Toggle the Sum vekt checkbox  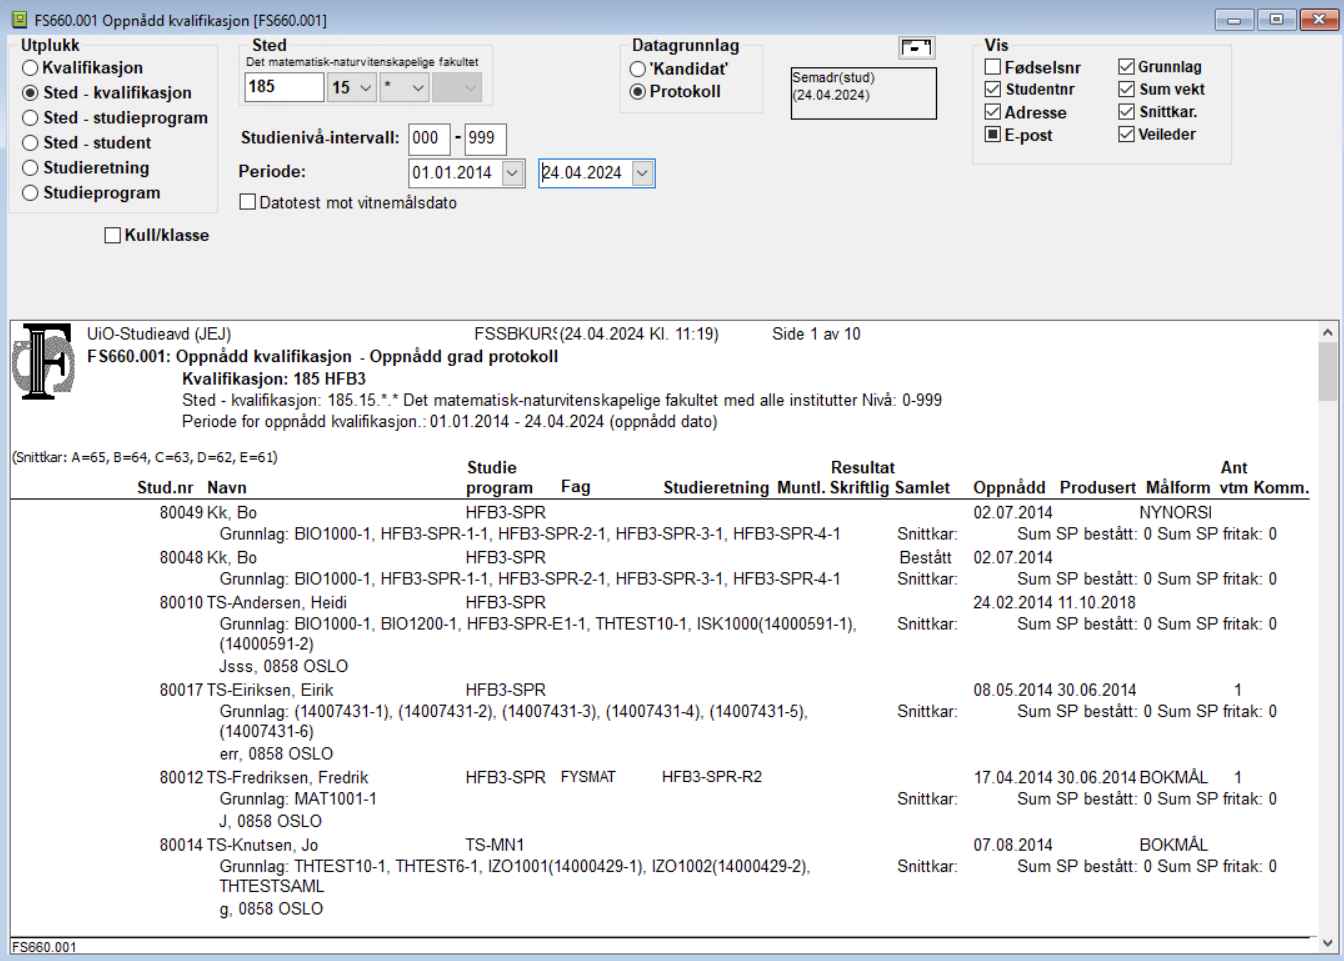(1127, 89)
